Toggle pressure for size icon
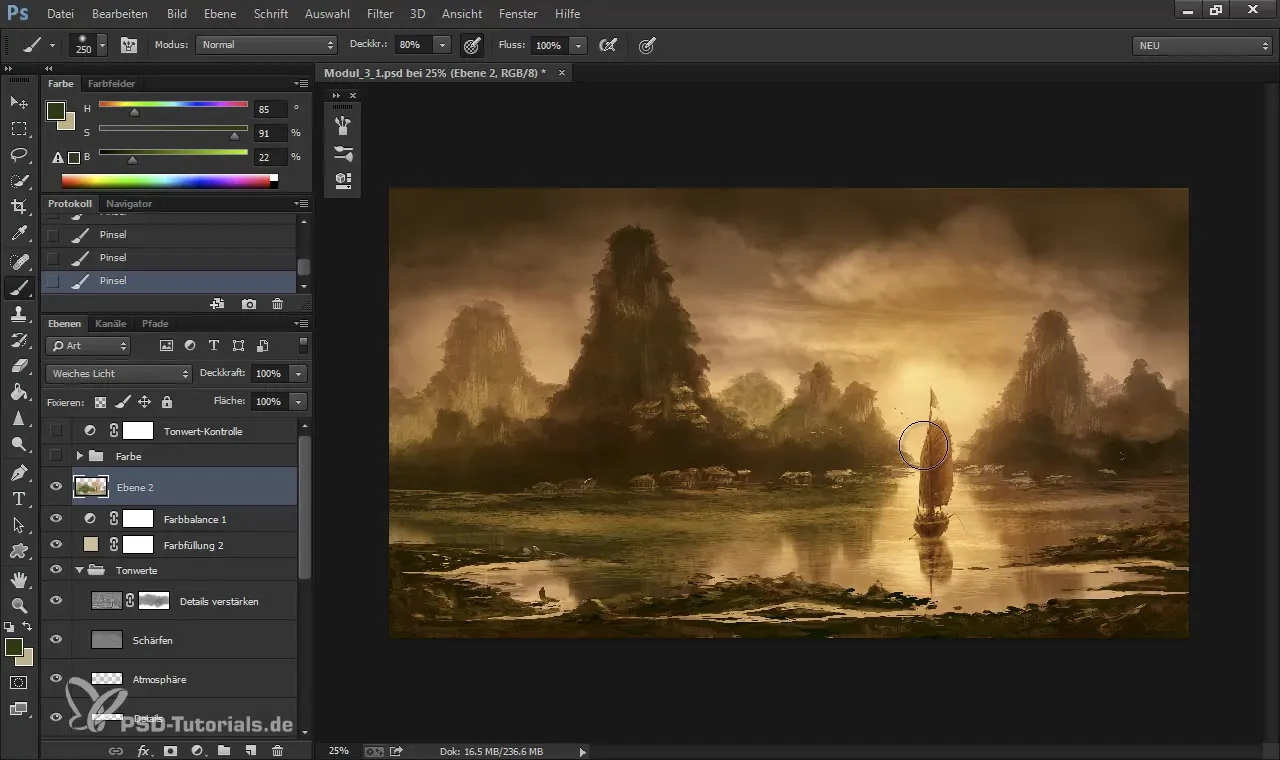This screenshot has width=1280, height=760. pyautogui.click(x=647, y=45)
